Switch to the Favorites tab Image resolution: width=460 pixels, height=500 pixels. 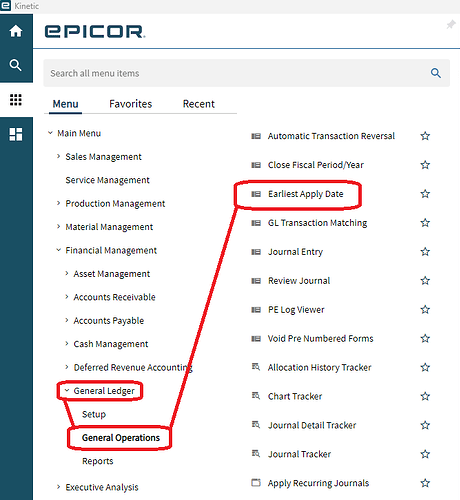130,104
